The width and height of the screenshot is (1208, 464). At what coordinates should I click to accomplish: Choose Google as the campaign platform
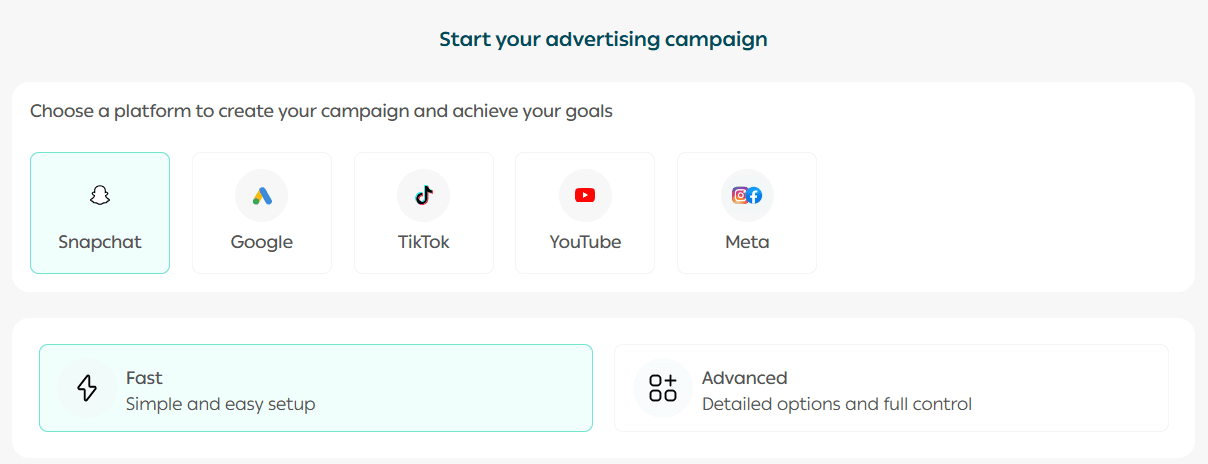[262, 242]
